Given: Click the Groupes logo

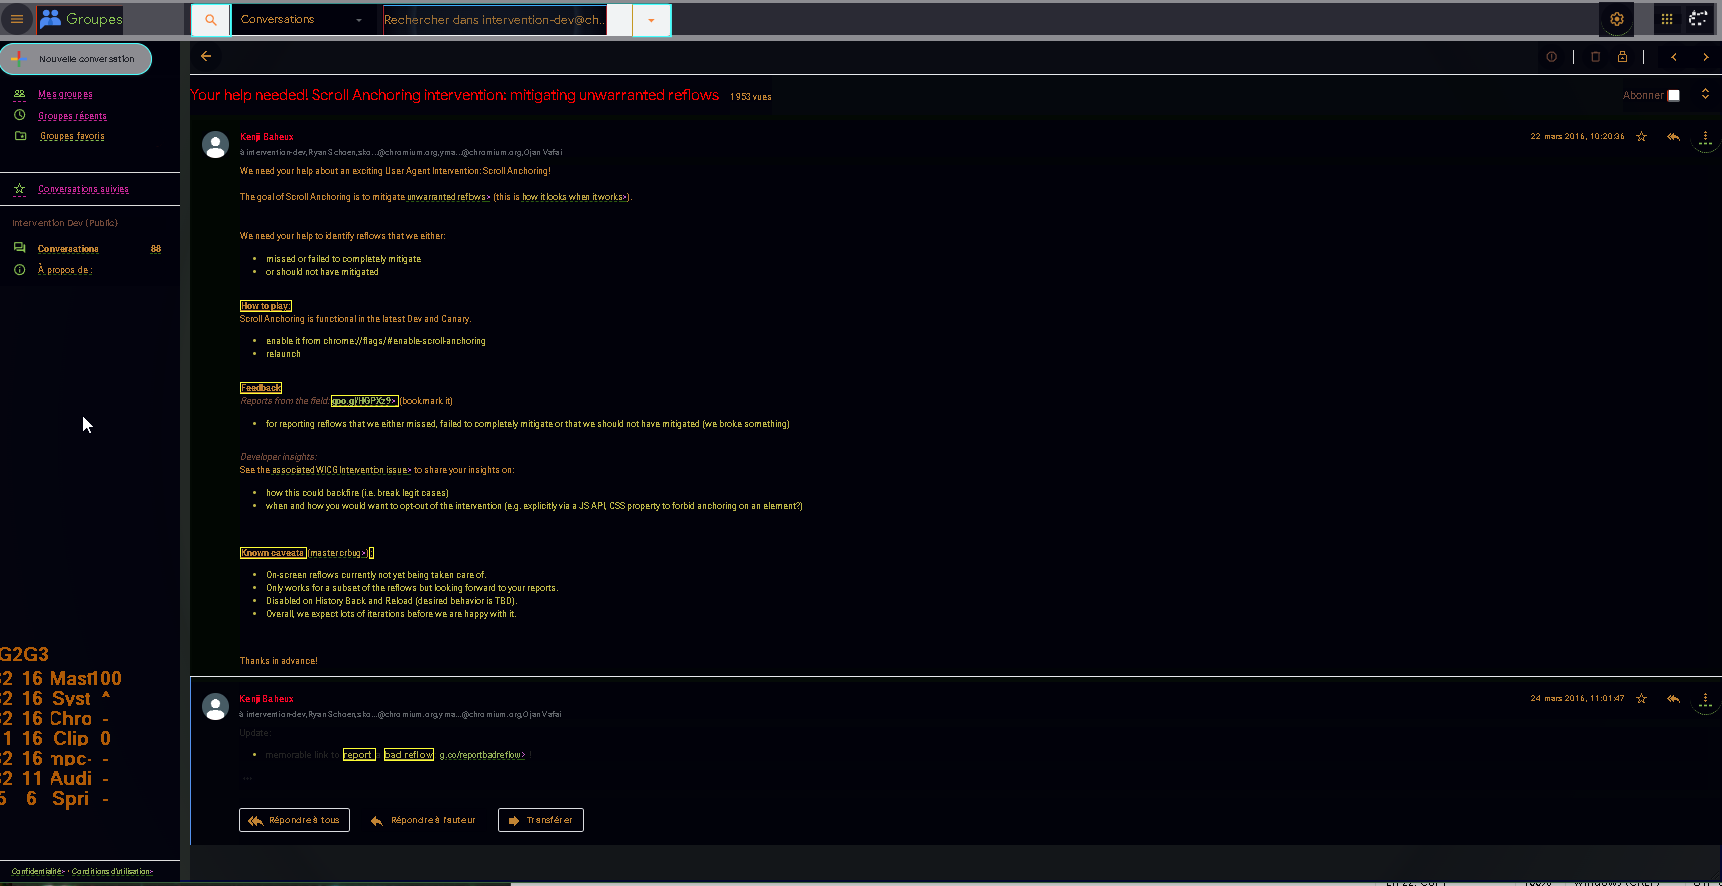Looking at the screenshot, I should tap(81, 19).
